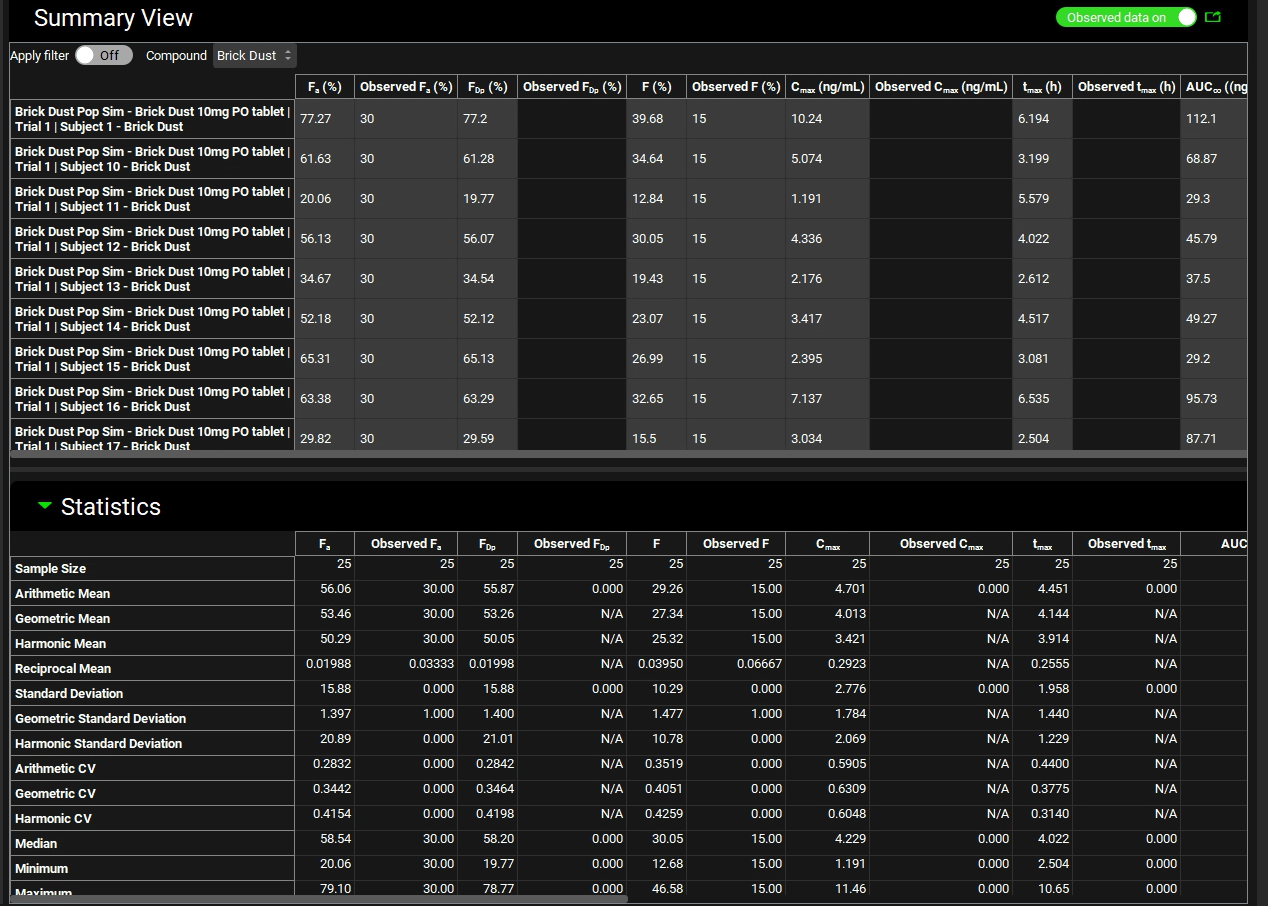1268x906 pixels.
Task: Select the Subject 1 row header
Action: point(152,119)
